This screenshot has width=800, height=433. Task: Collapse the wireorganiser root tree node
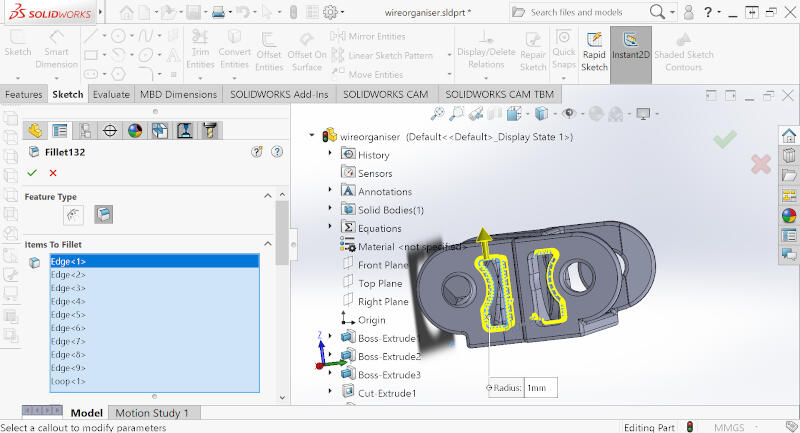(311, 136)
